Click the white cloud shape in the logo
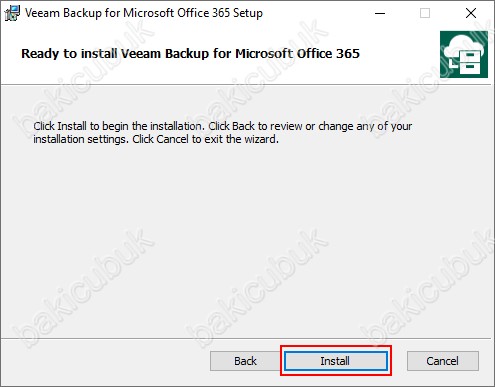 (x=464, y=45)
